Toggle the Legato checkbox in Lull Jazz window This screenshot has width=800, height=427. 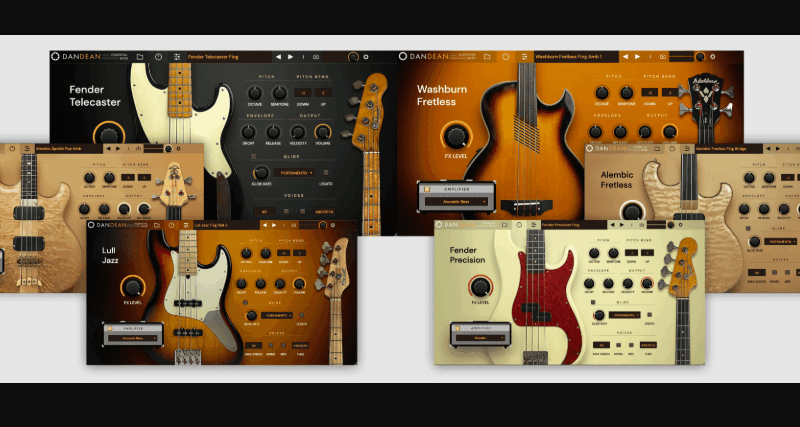click(302, 315)
